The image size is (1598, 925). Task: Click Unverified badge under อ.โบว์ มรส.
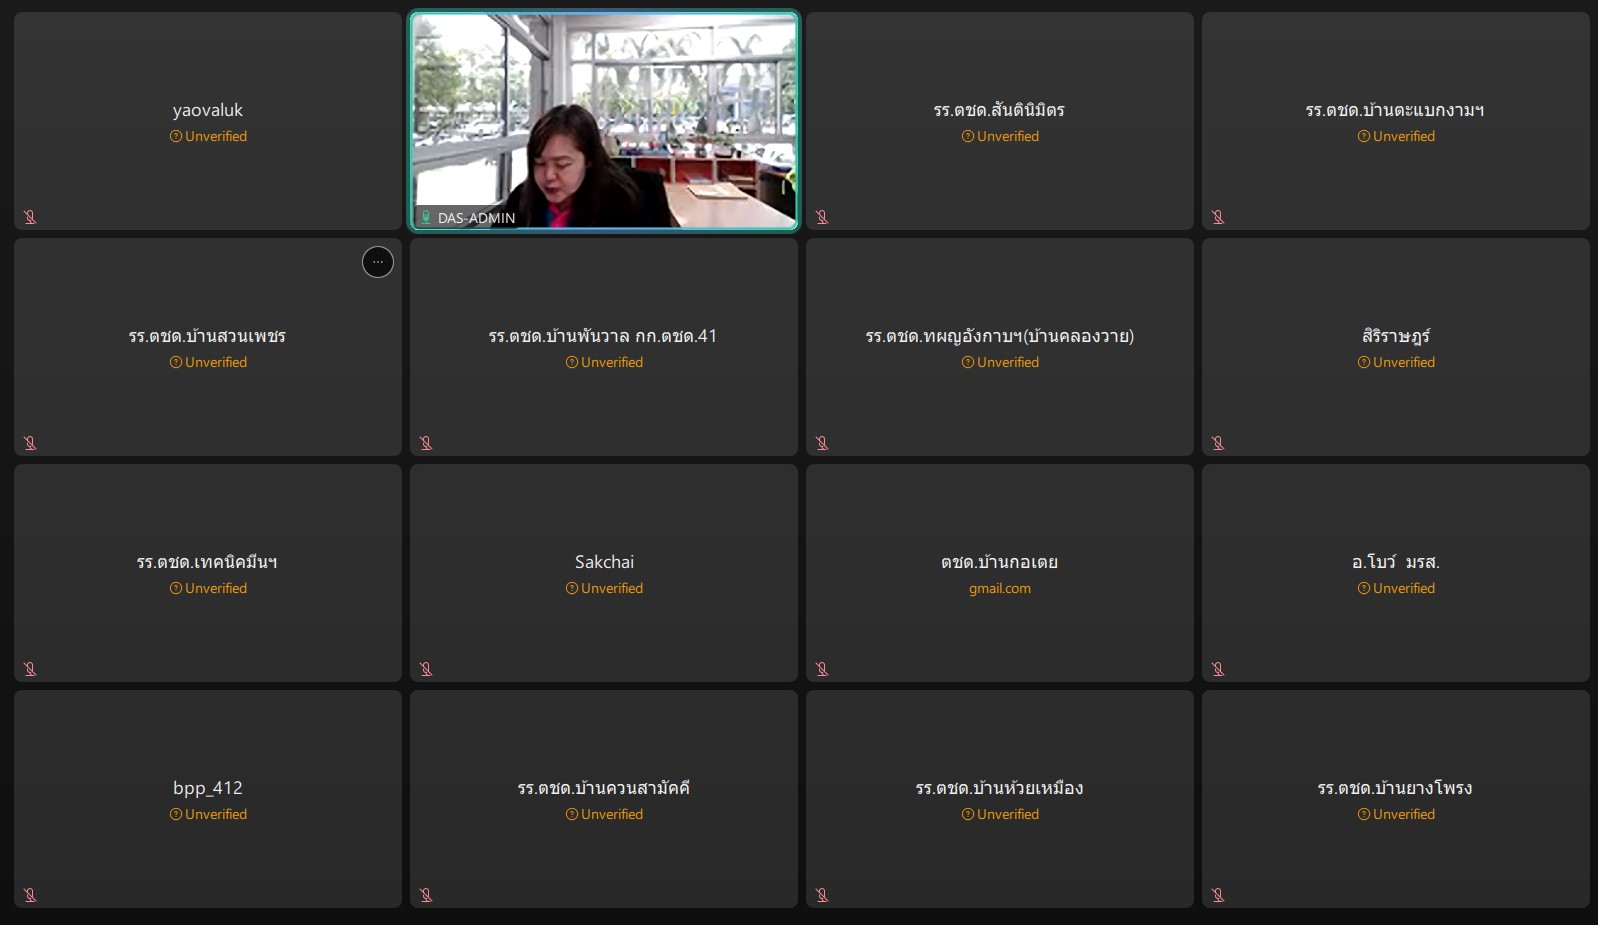point(1396,588)
